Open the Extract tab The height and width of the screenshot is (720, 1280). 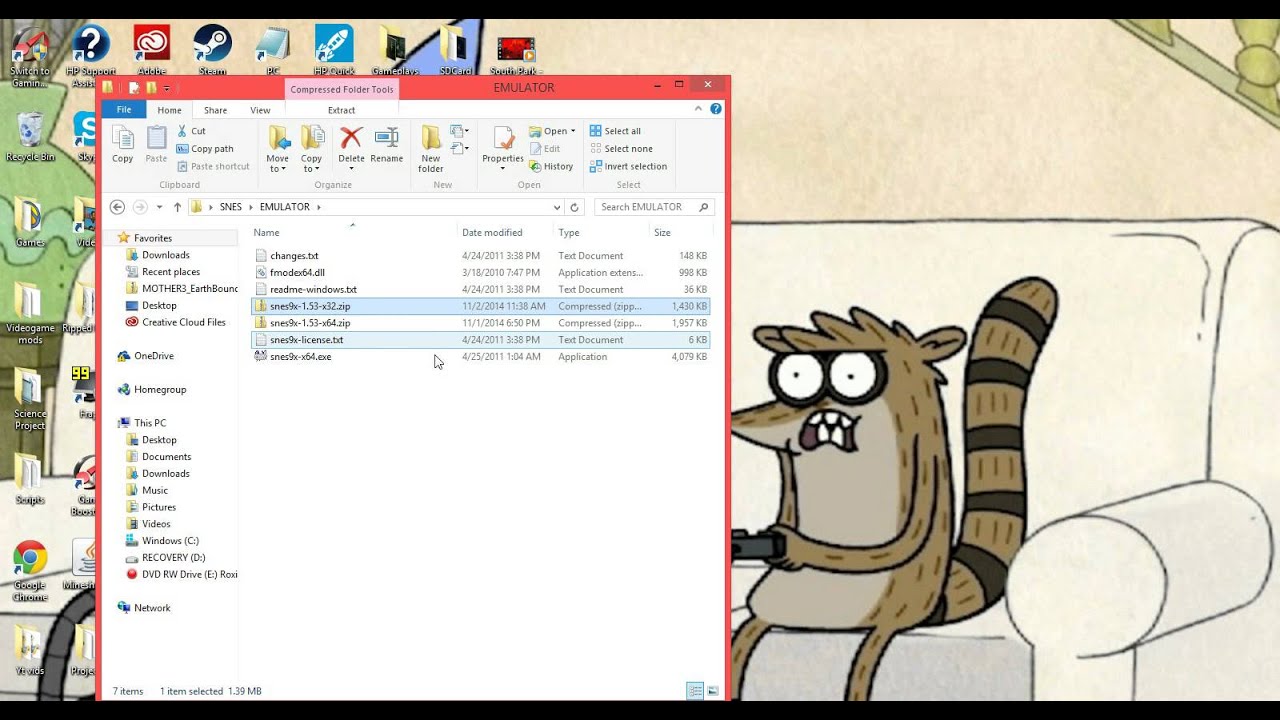[342, 110]
